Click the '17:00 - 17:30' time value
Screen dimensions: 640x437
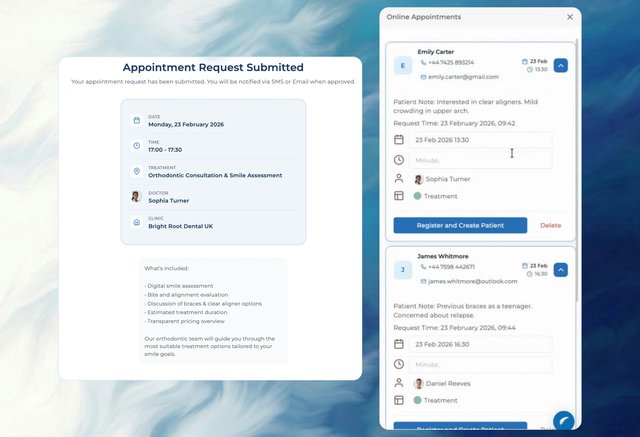point(165,150)
